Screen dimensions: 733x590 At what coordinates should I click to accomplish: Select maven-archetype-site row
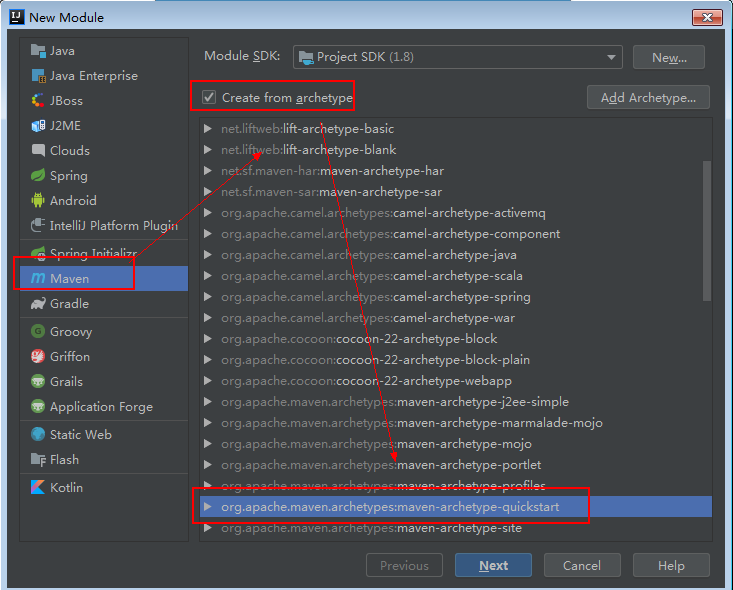point(456,528)
